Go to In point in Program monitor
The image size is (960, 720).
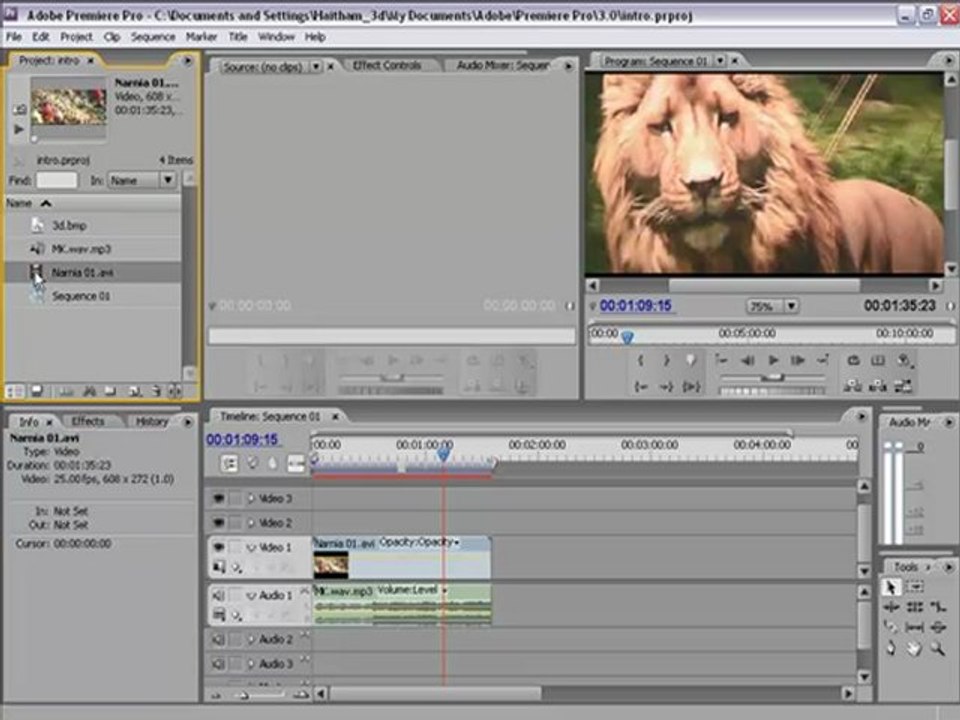tap(641, 386)
